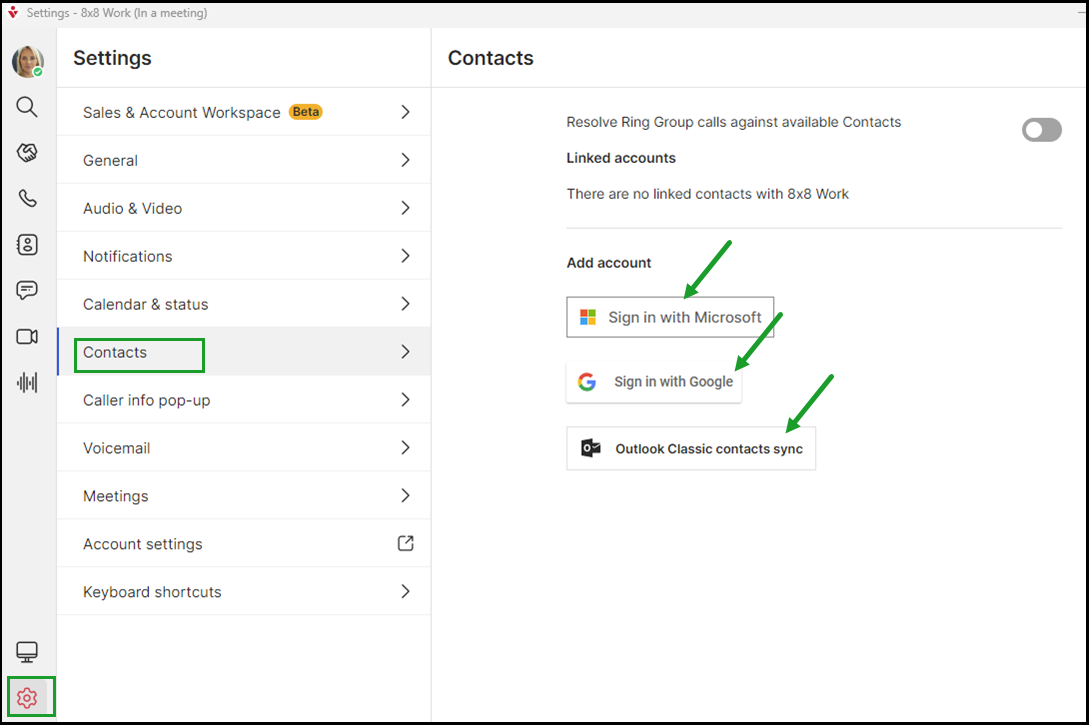This screenshot has width=1089, height=725.
Task: Click the Settings panel heading
Action: point(113,58)
